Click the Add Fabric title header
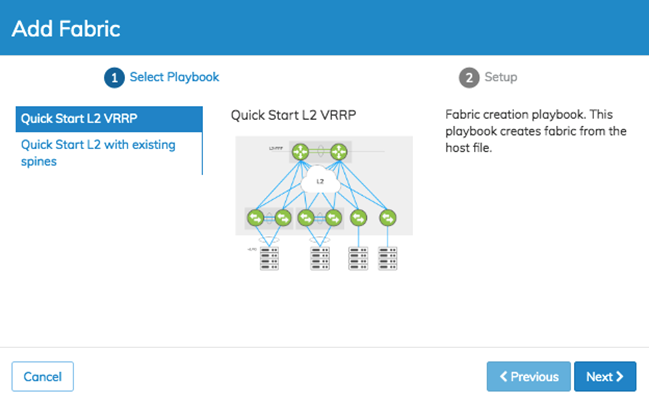 [66, 29]
